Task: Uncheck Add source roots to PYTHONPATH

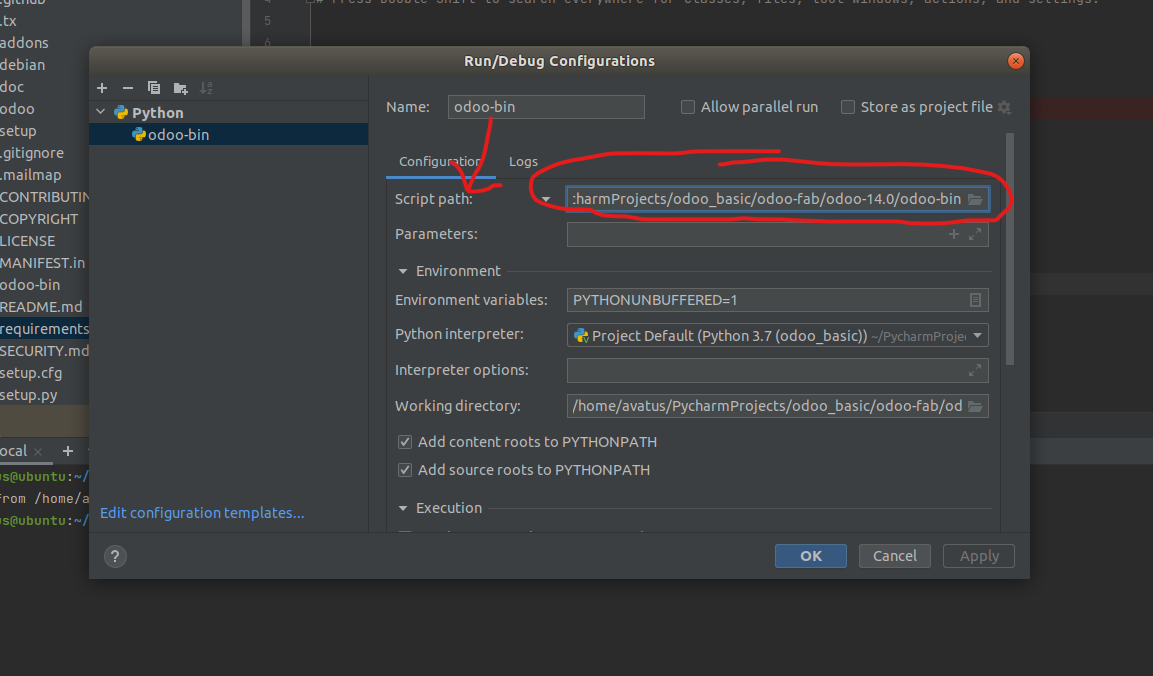Action: tap(404, 470)
